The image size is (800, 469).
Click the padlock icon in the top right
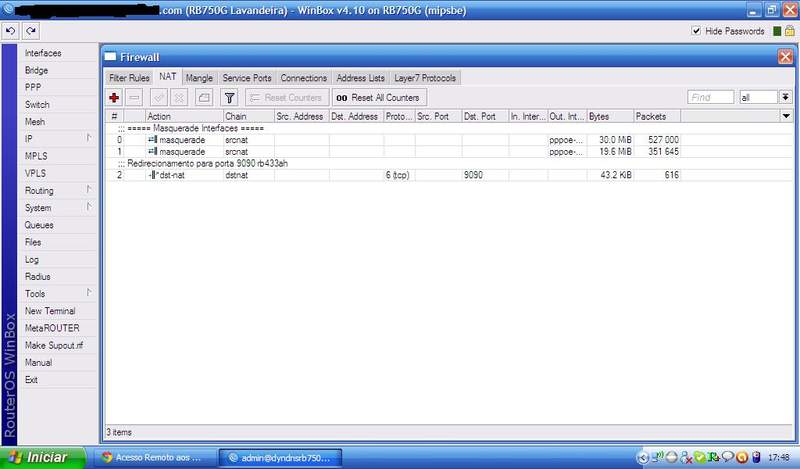[x=790, y=31]
